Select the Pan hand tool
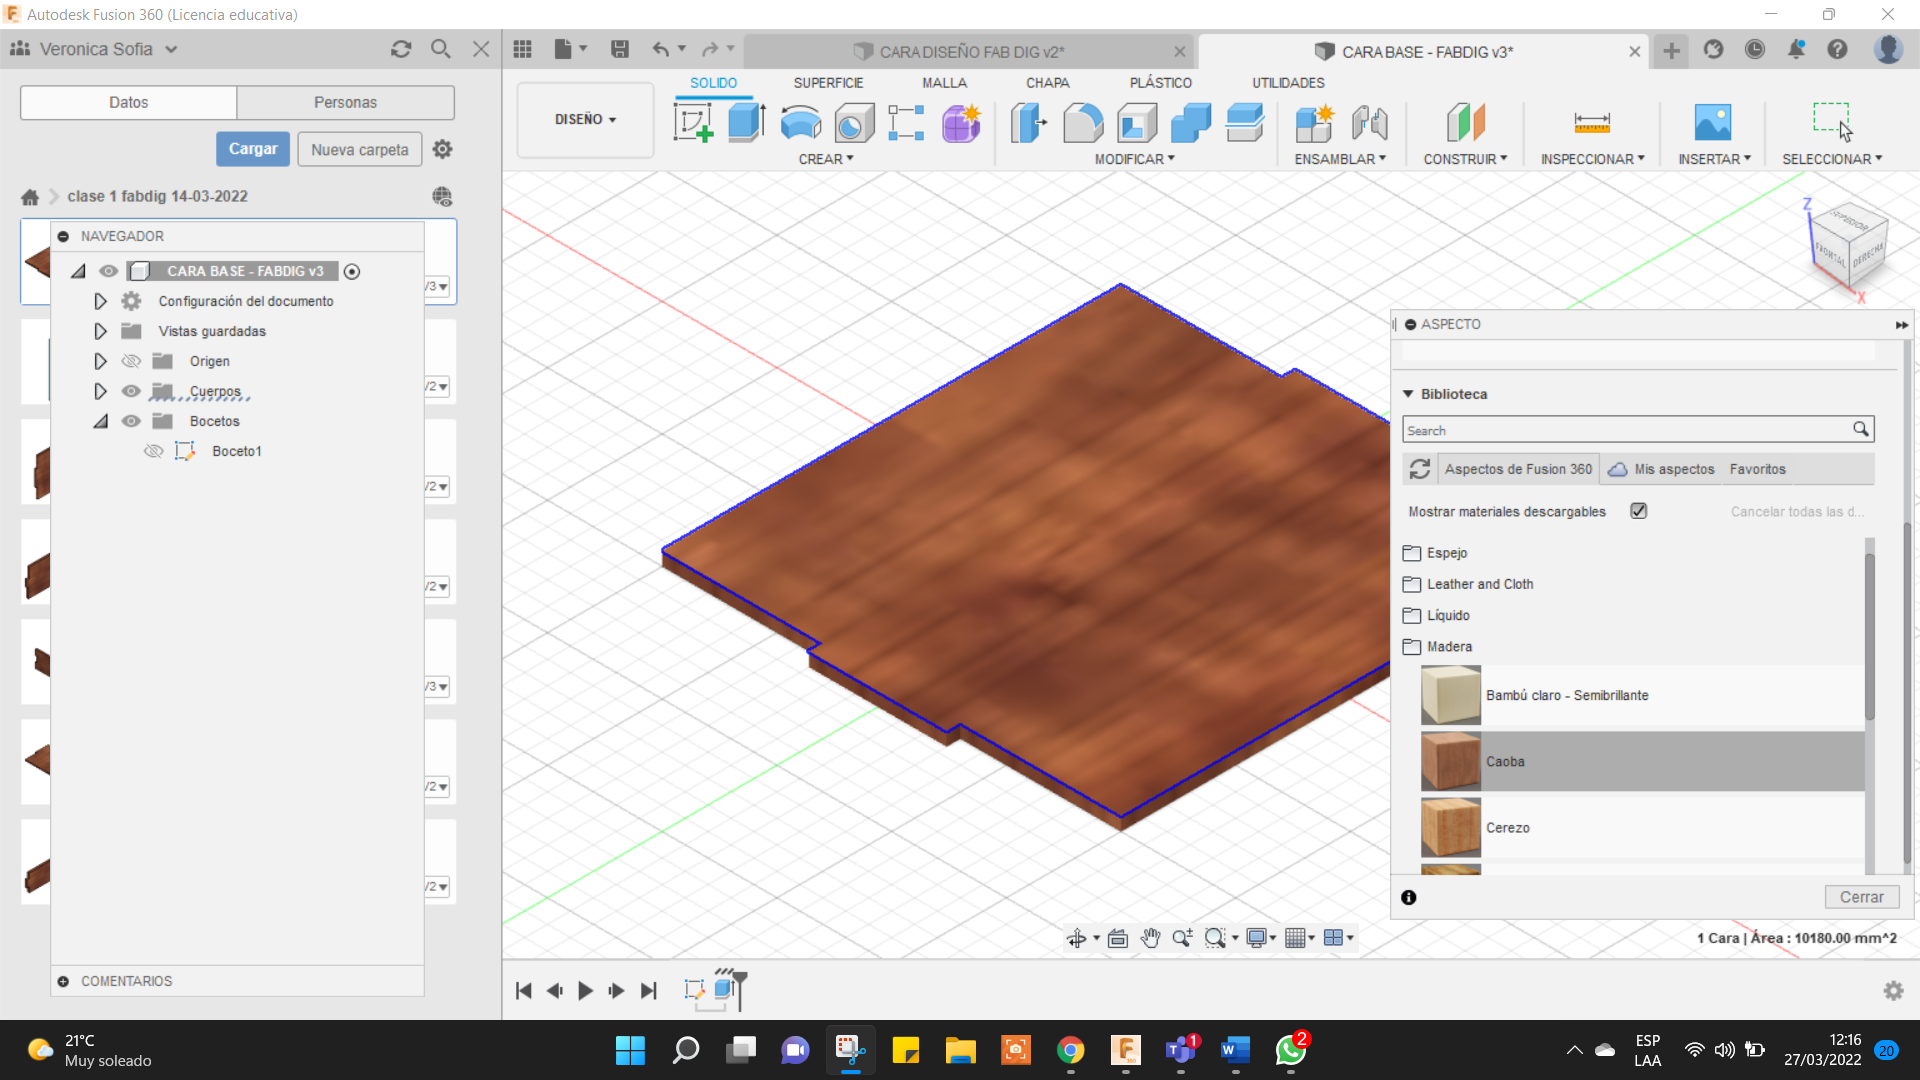Screen dimensions: 1920x1080 click(x=1150, y=938)
